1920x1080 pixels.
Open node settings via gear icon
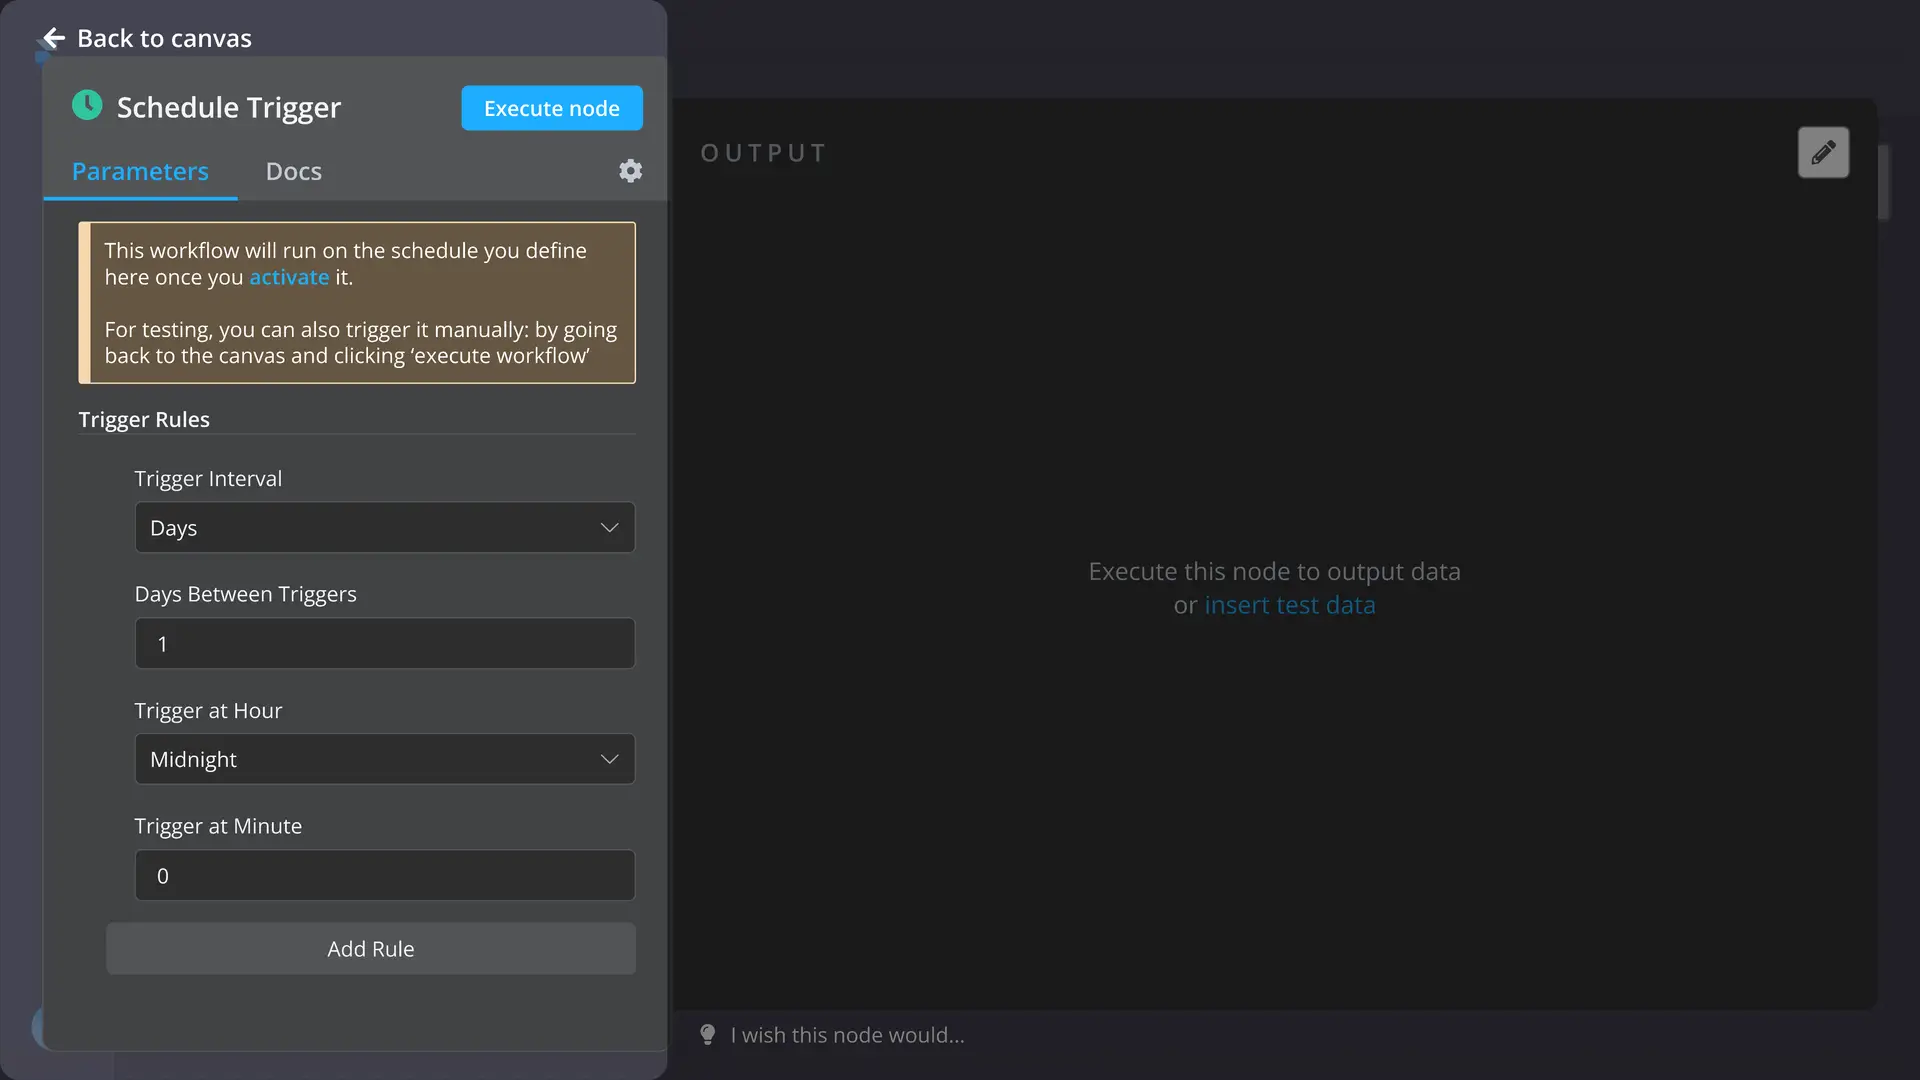(630, 171)
